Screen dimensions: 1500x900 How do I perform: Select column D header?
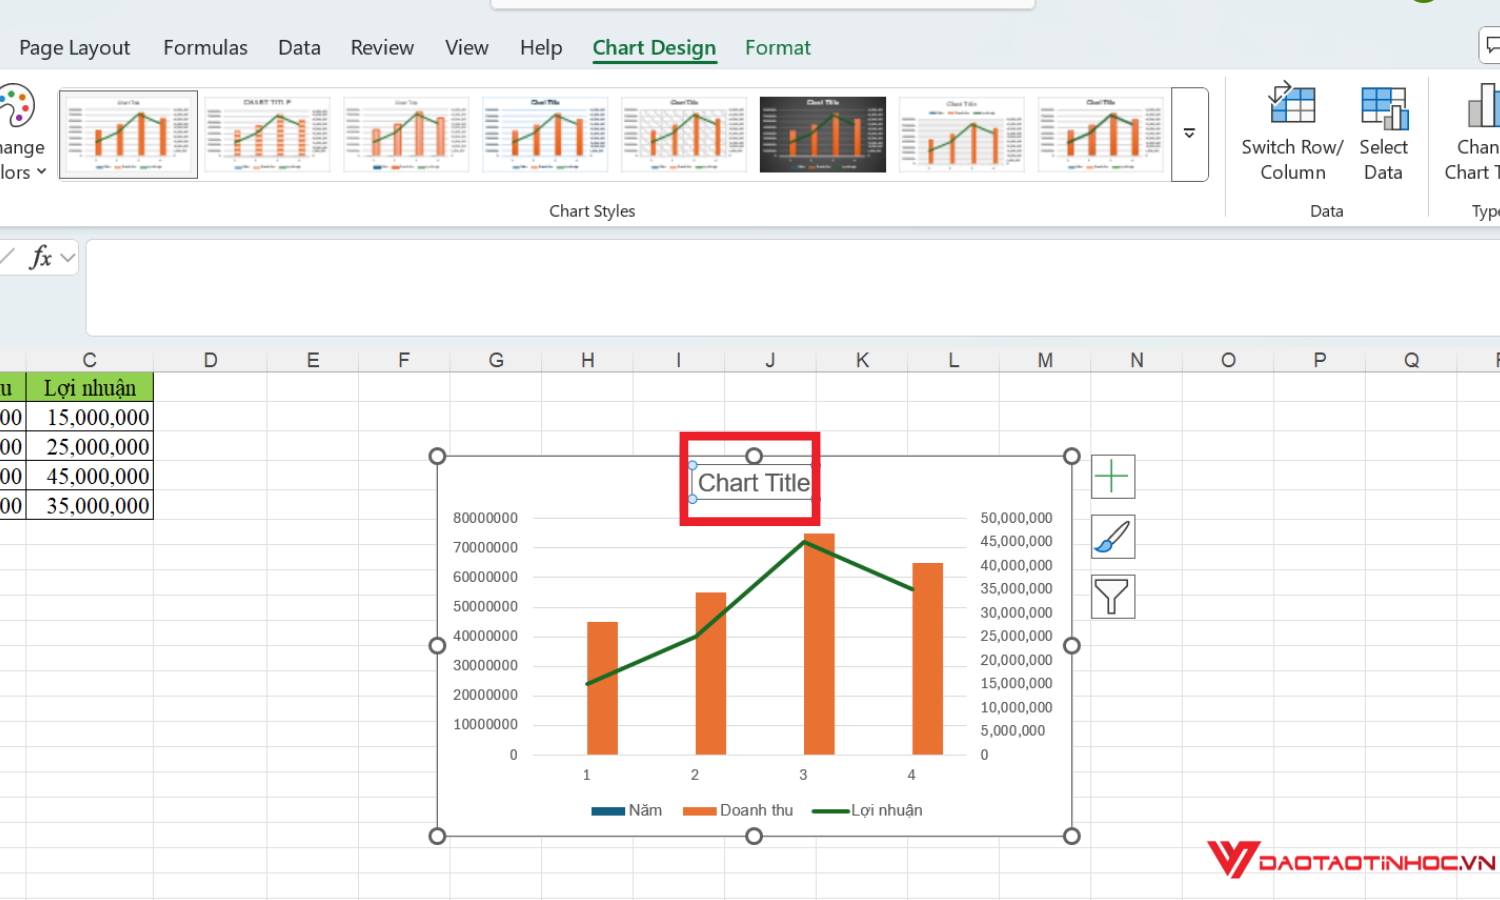(x=210, y=360)
